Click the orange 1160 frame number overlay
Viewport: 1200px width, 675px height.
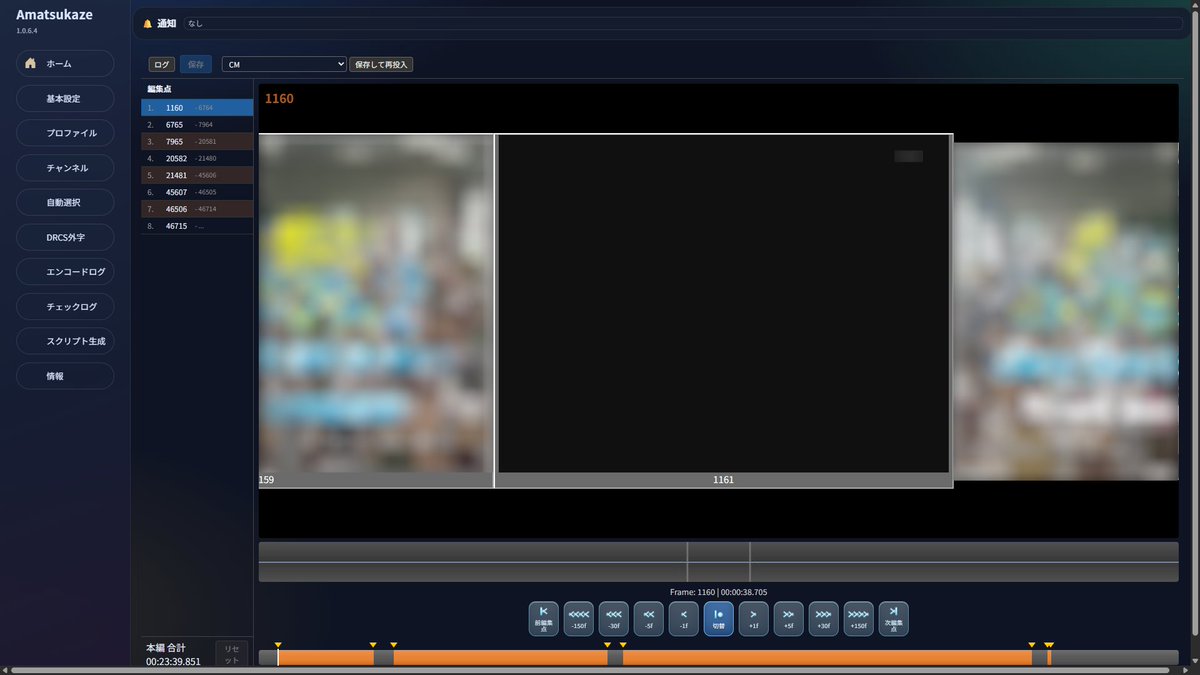[279, 99]
